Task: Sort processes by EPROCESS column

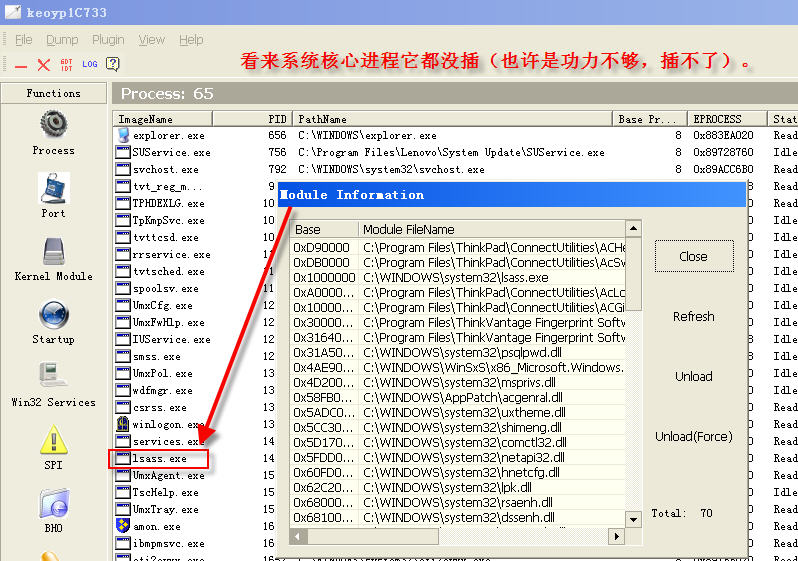Action: pyautogui.click(x=727, y=119)
